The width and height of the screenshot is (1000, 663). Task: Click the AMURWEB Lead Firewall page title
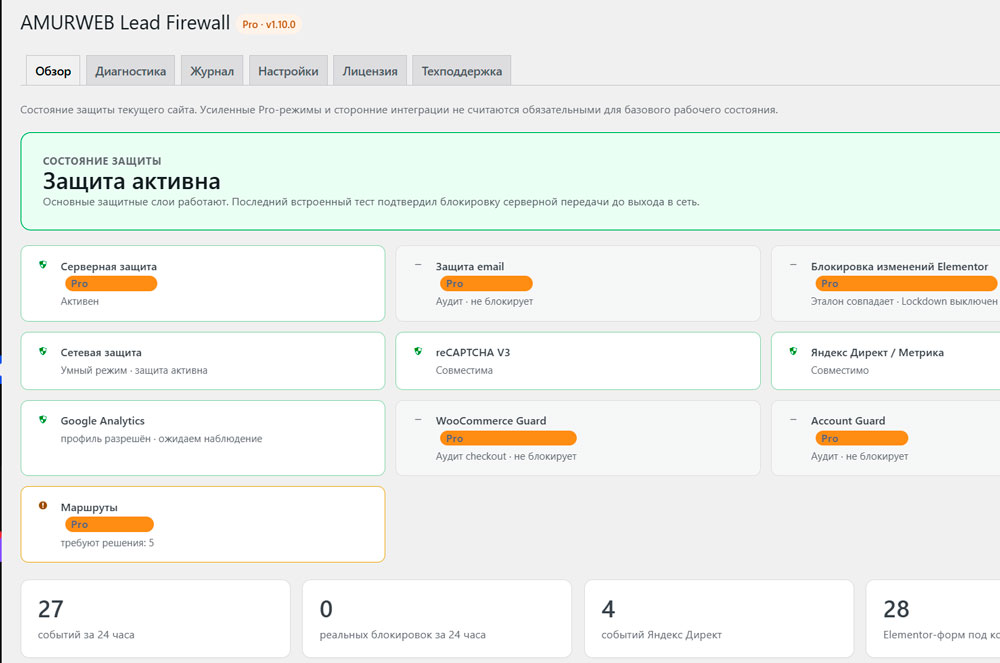(x=125, y=23)
